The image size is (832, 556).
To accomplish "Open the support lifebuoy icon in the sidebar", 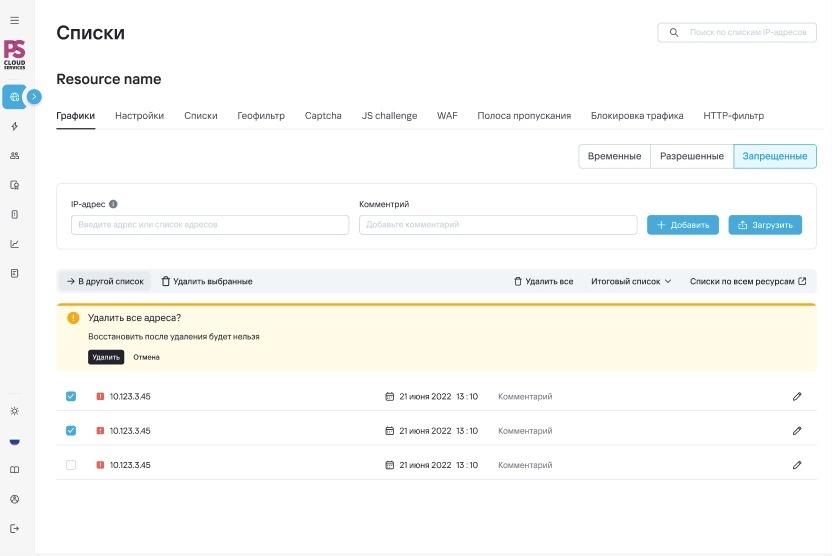I will click(15, 499).
